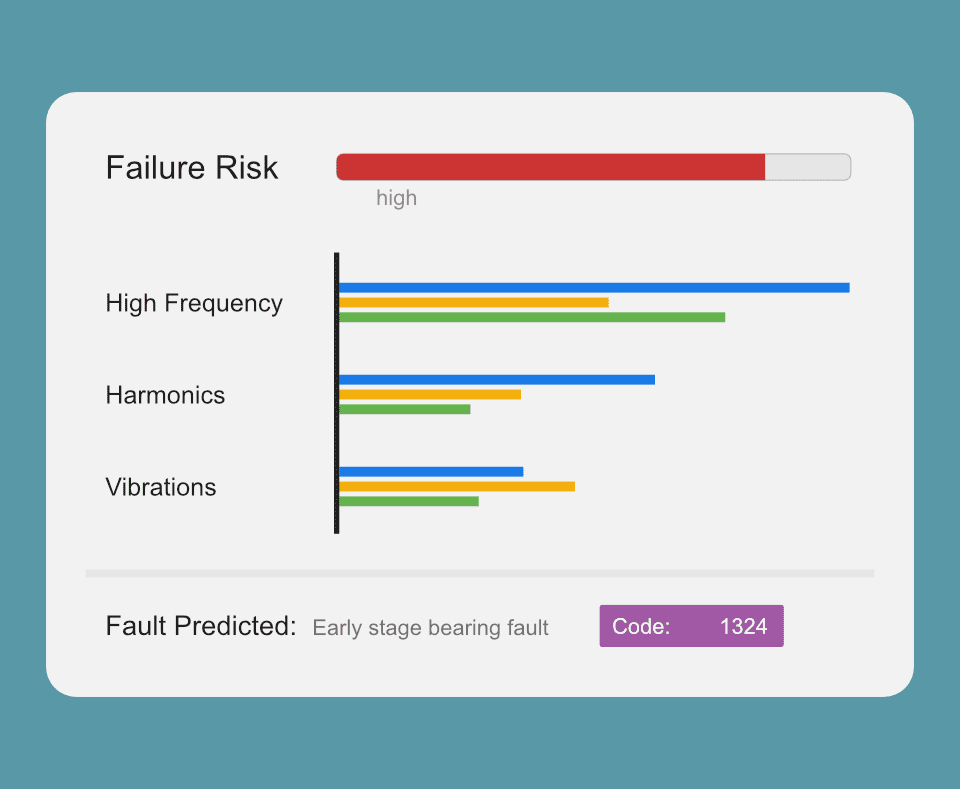This screenshot has height=789, width=960.
Task: Click the black vertical chart axis
Action: pos(336,393)
